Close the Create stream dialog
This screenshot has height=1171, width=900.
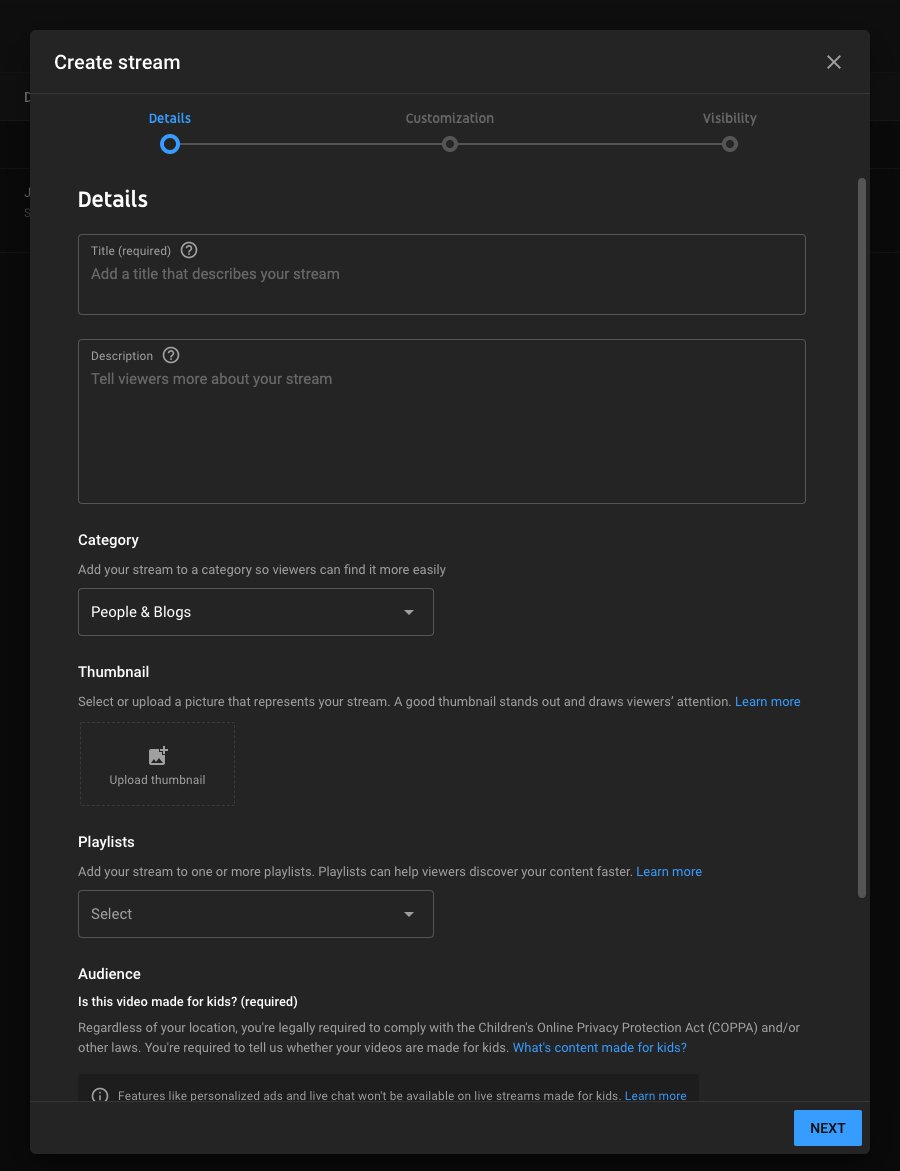[834, 62]
